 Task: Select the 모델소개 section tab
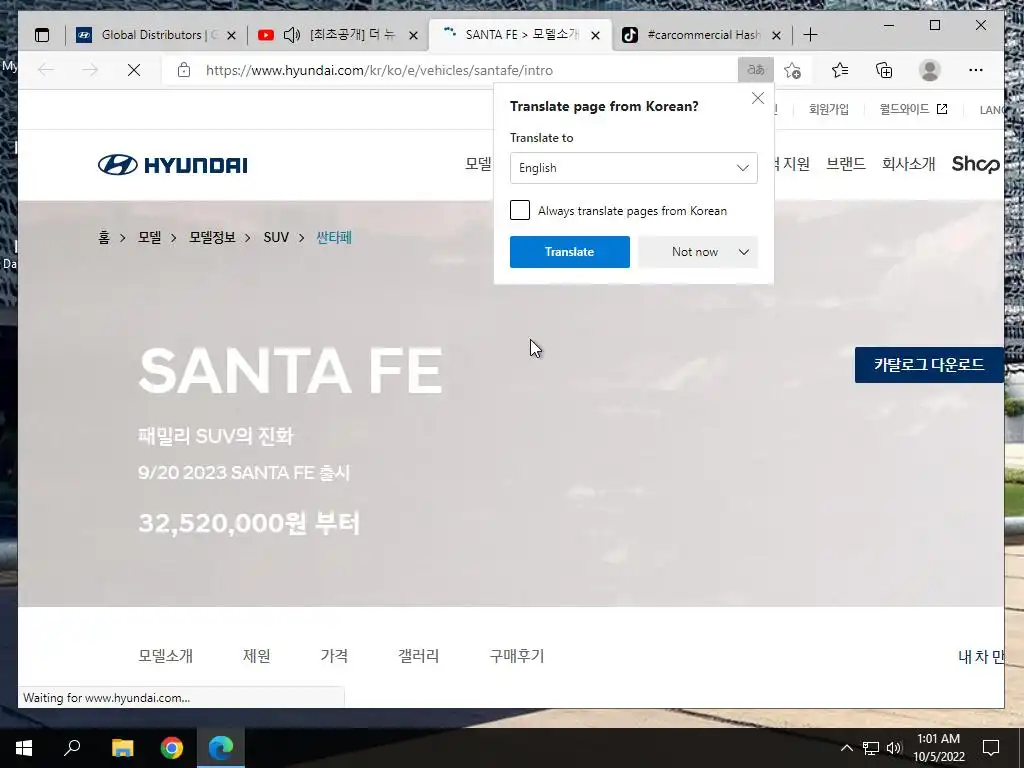point(166,656)
